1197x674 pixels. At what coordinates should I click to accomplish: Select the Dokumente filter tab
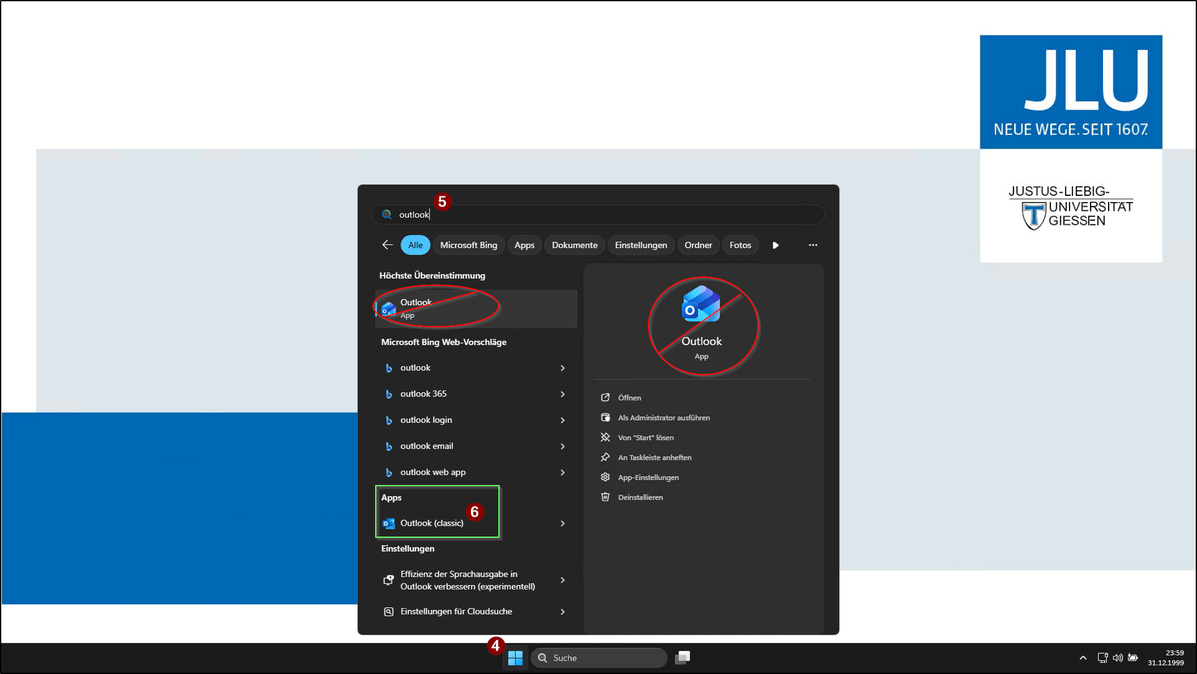[575, 245]
